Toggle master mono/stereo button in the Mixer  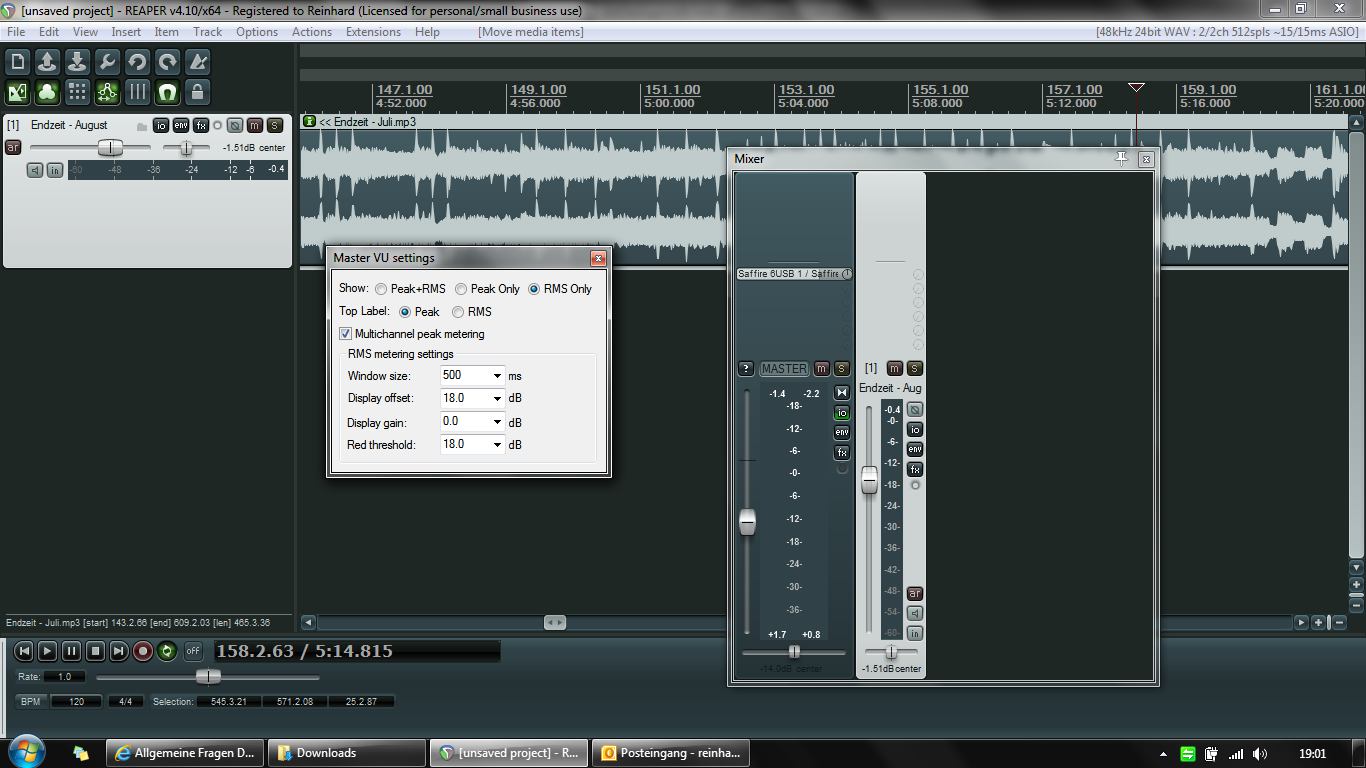[842, 393]
